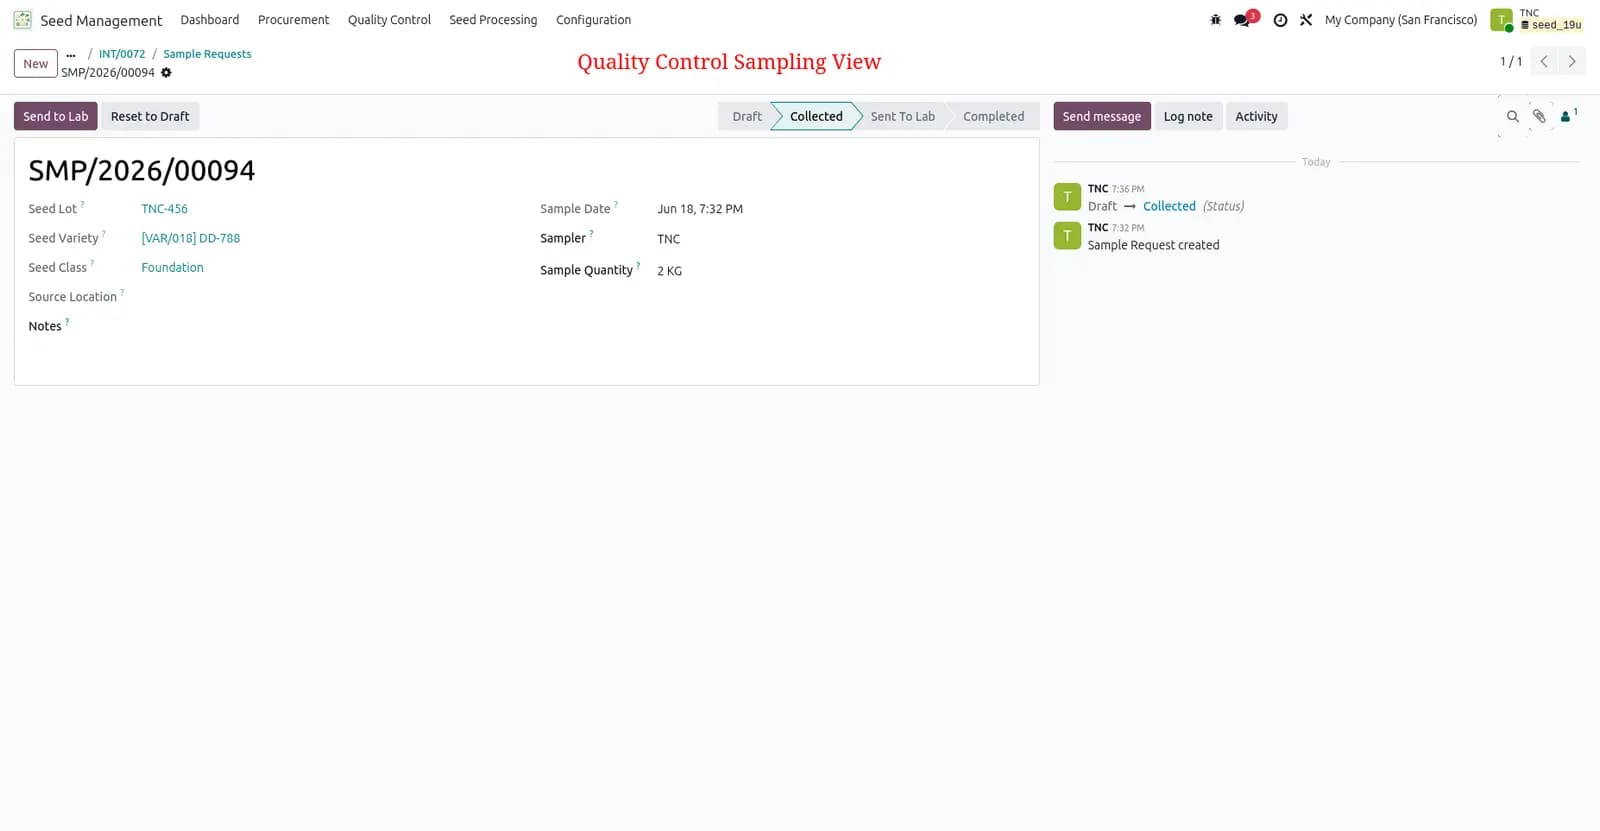
Task: Open the conversations chat icon
Action: click(x=1243, y=20)
